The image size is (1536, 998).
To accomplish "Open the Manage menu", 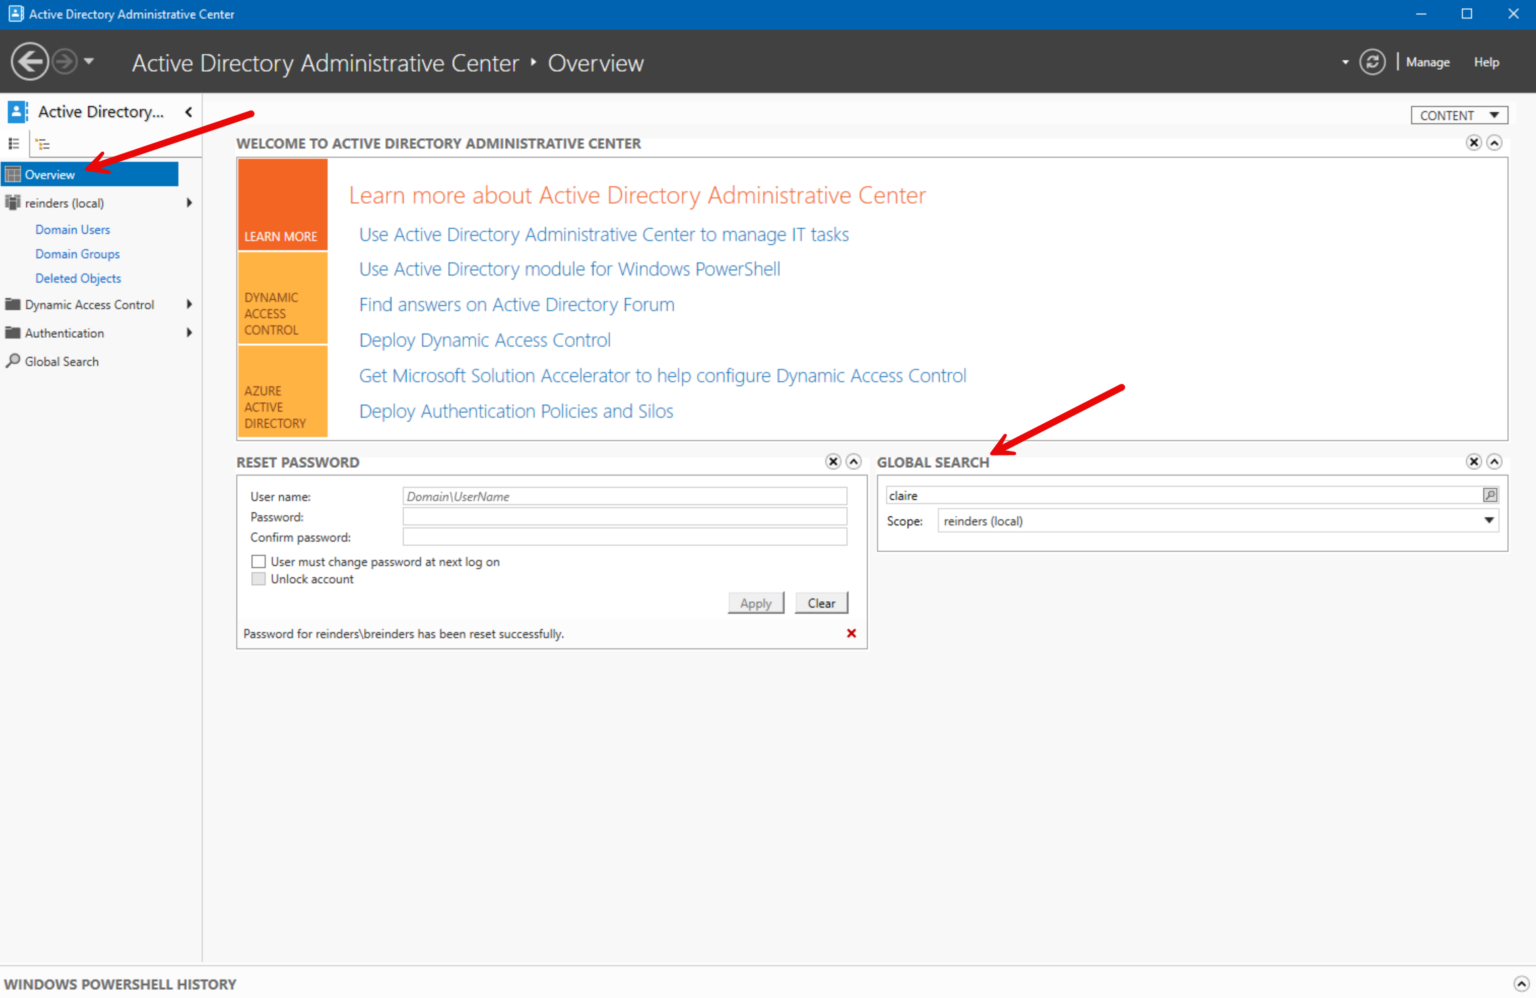I will click(x=1427, y=61).
